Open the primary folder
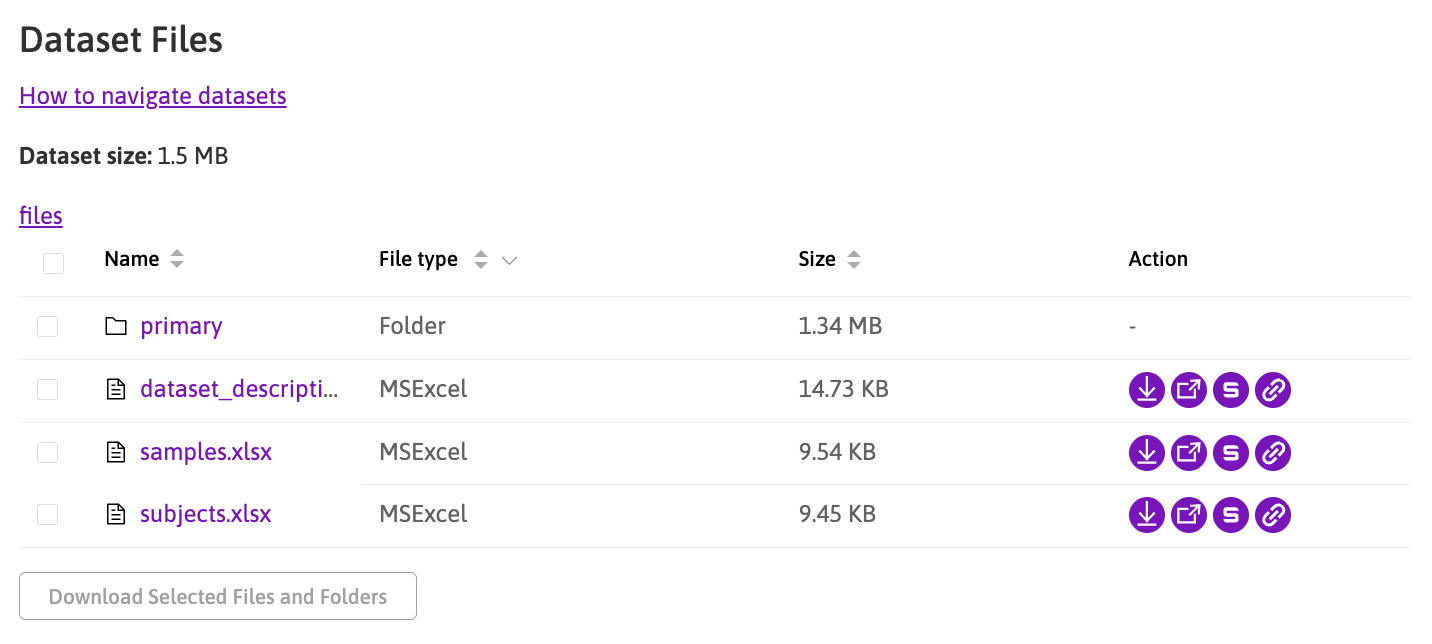Image resolution: width=1432 pixels, height=644 pixels. click(x=181, y=326)
